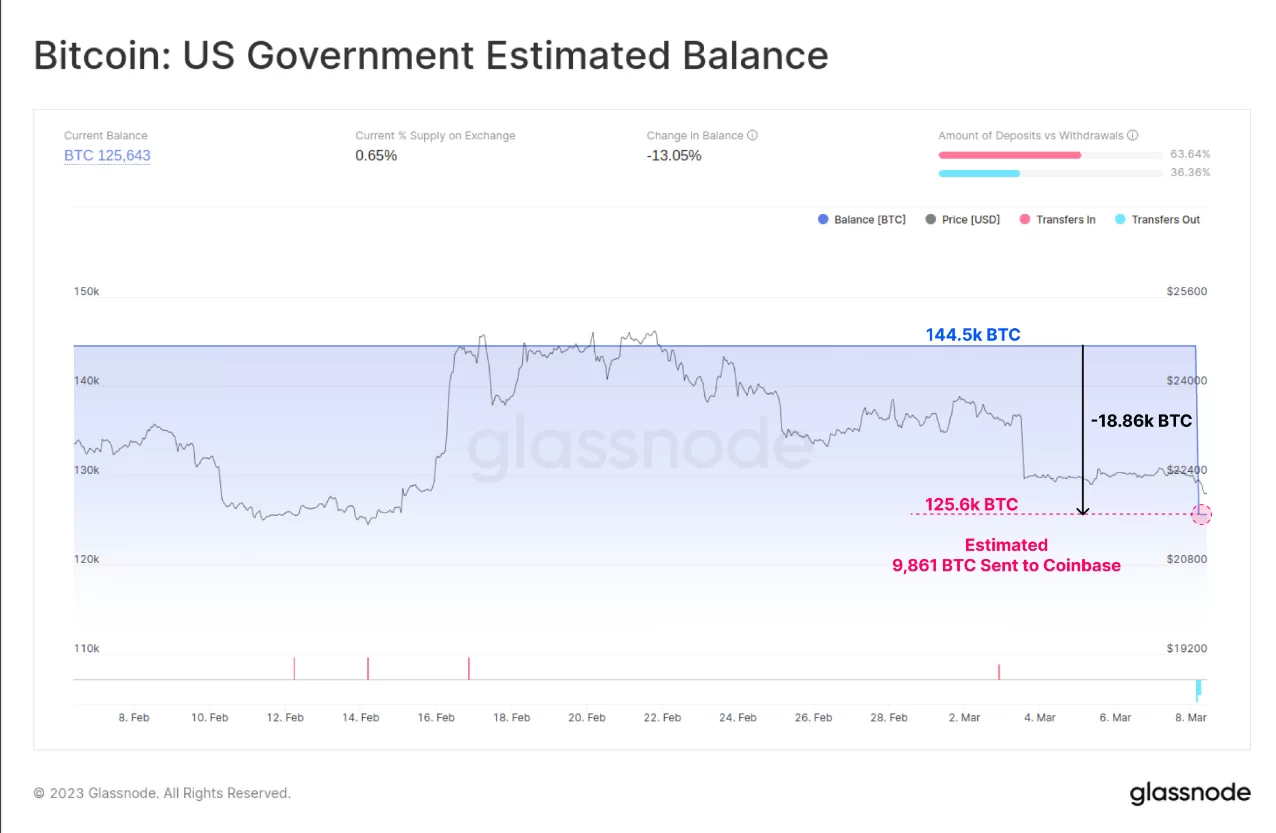The width and height of the screenshot is (1276, 833).
Task: Hide the Transfers Out series label
Action: click(x=1165, y=220)
